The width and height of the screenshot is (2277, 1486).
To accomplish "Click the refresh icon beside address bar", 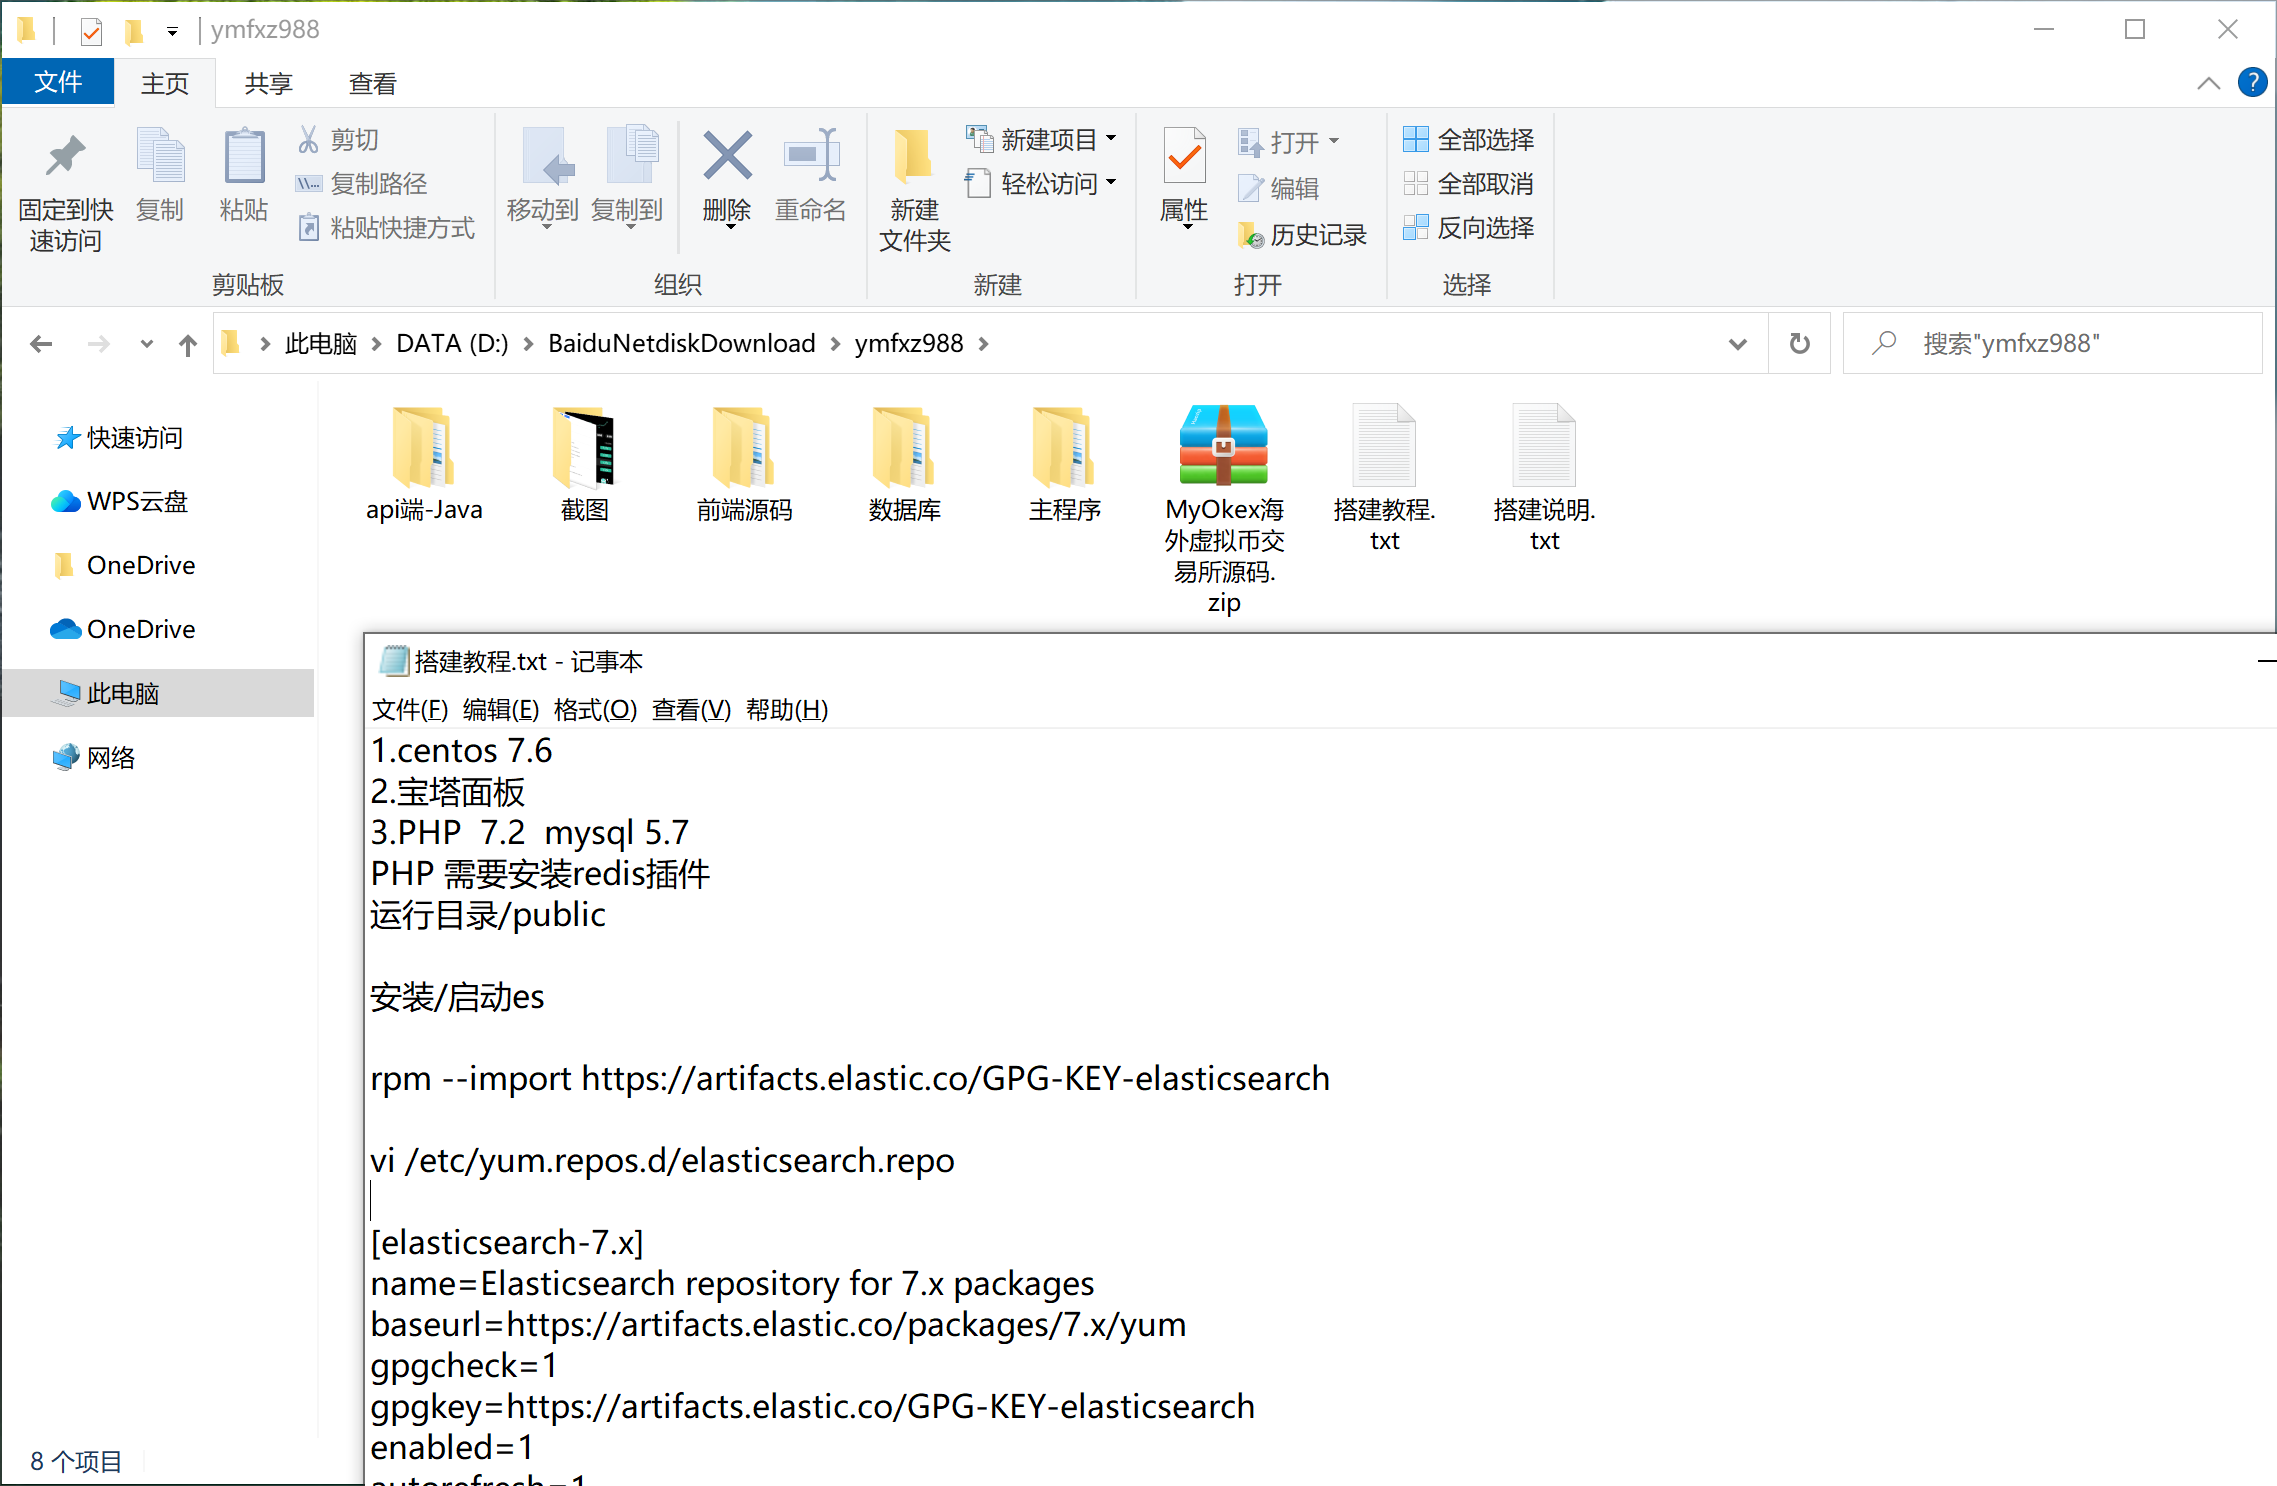I will [1799, 344].
